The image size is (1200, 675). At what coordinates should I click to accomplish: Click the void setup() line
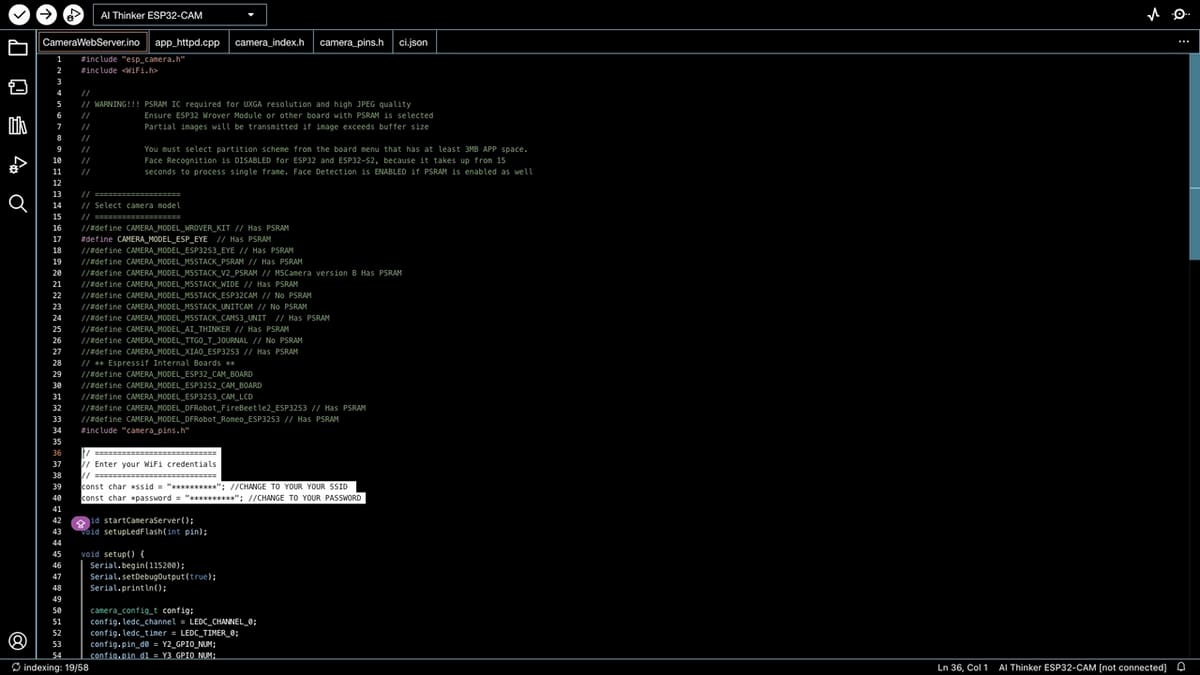[x=112, y=554]
